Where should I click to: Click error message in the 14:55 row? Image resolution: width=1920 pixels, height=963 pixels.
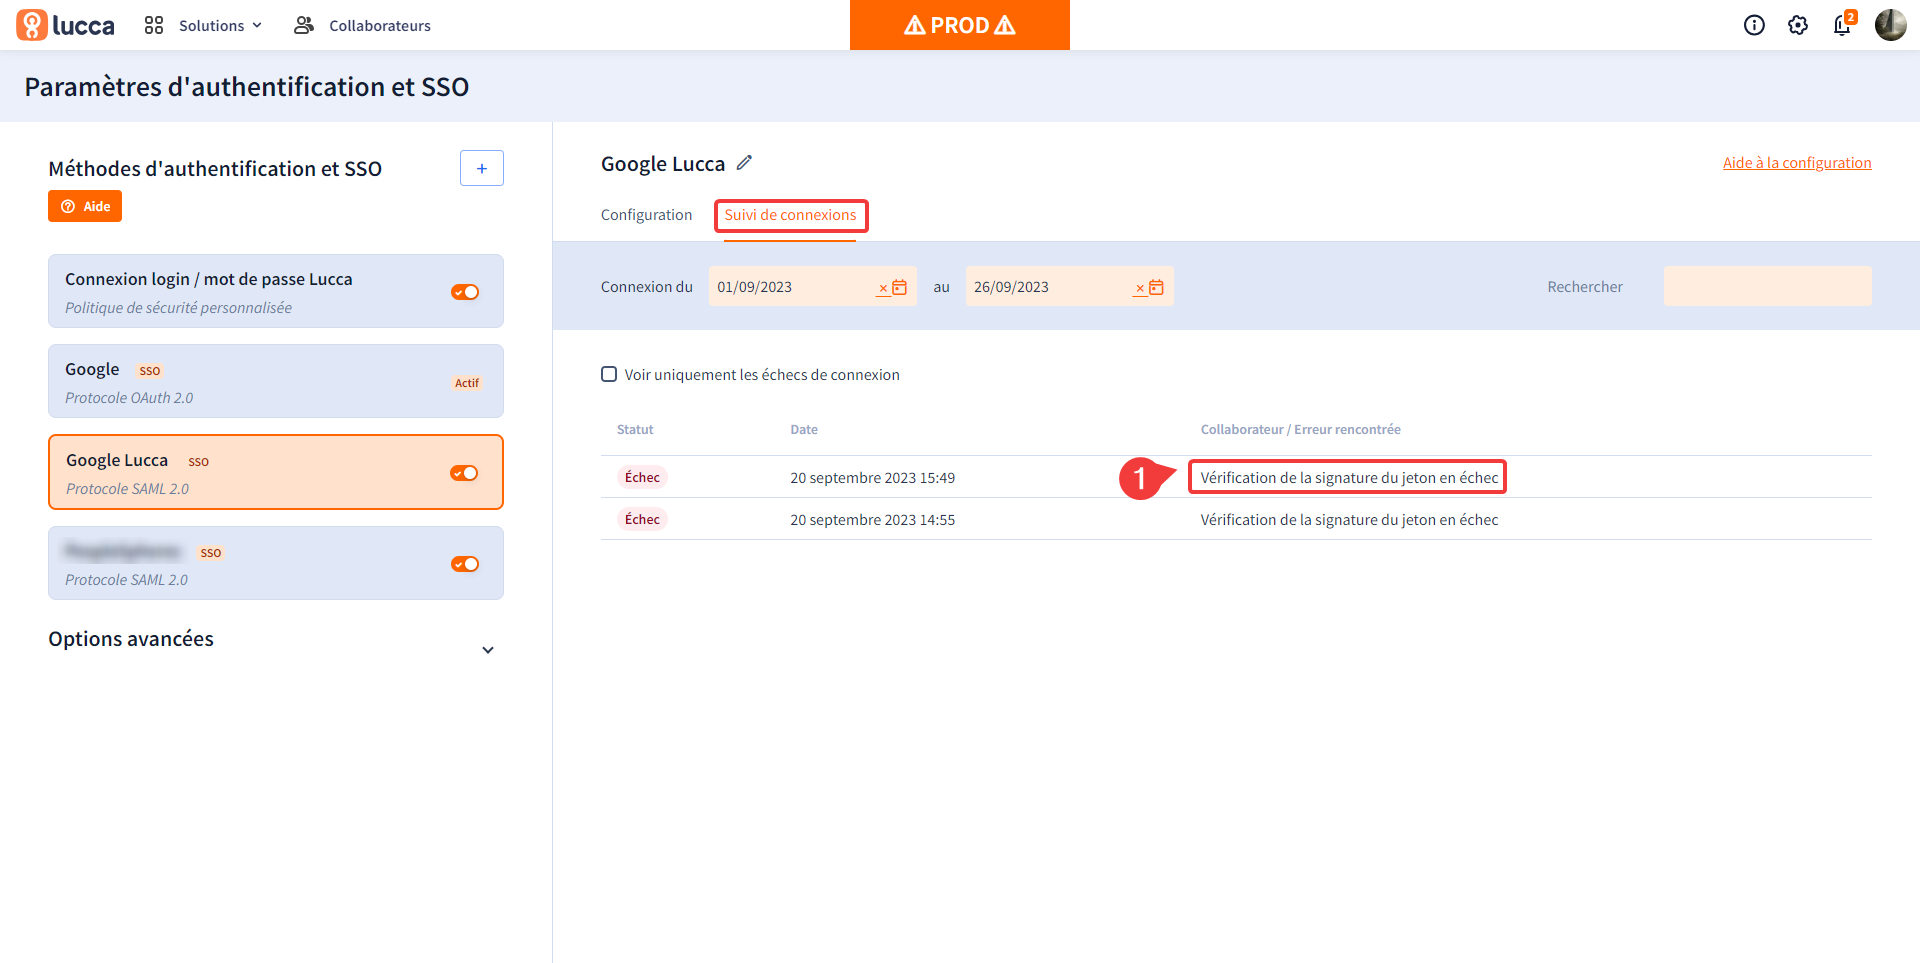[1349, 520]
